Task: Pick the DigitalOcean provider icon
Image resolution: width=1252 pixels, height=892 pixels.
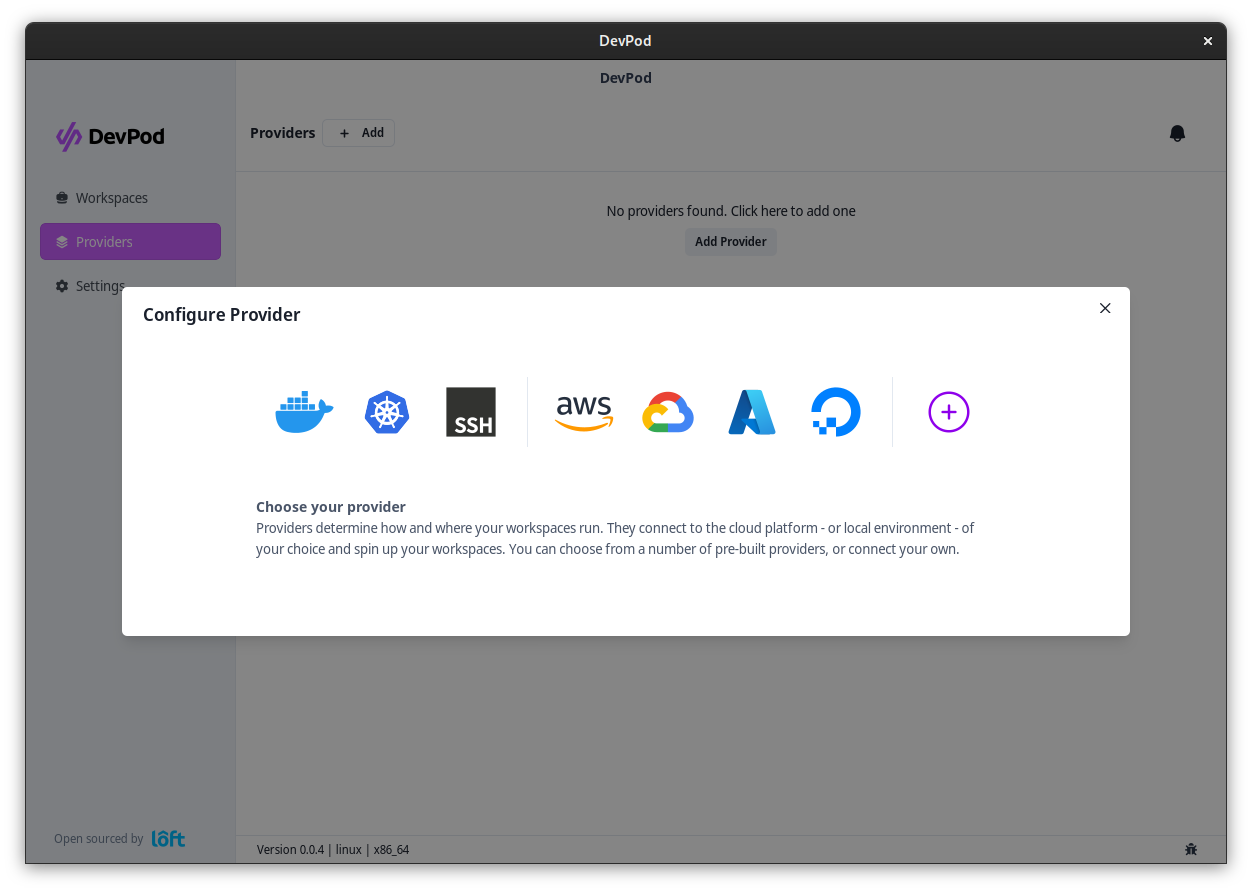Action: point(836,412)
